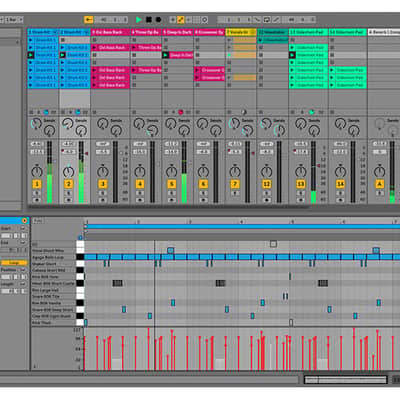Solo track 13 with its S button

click(x=301, y=193)
